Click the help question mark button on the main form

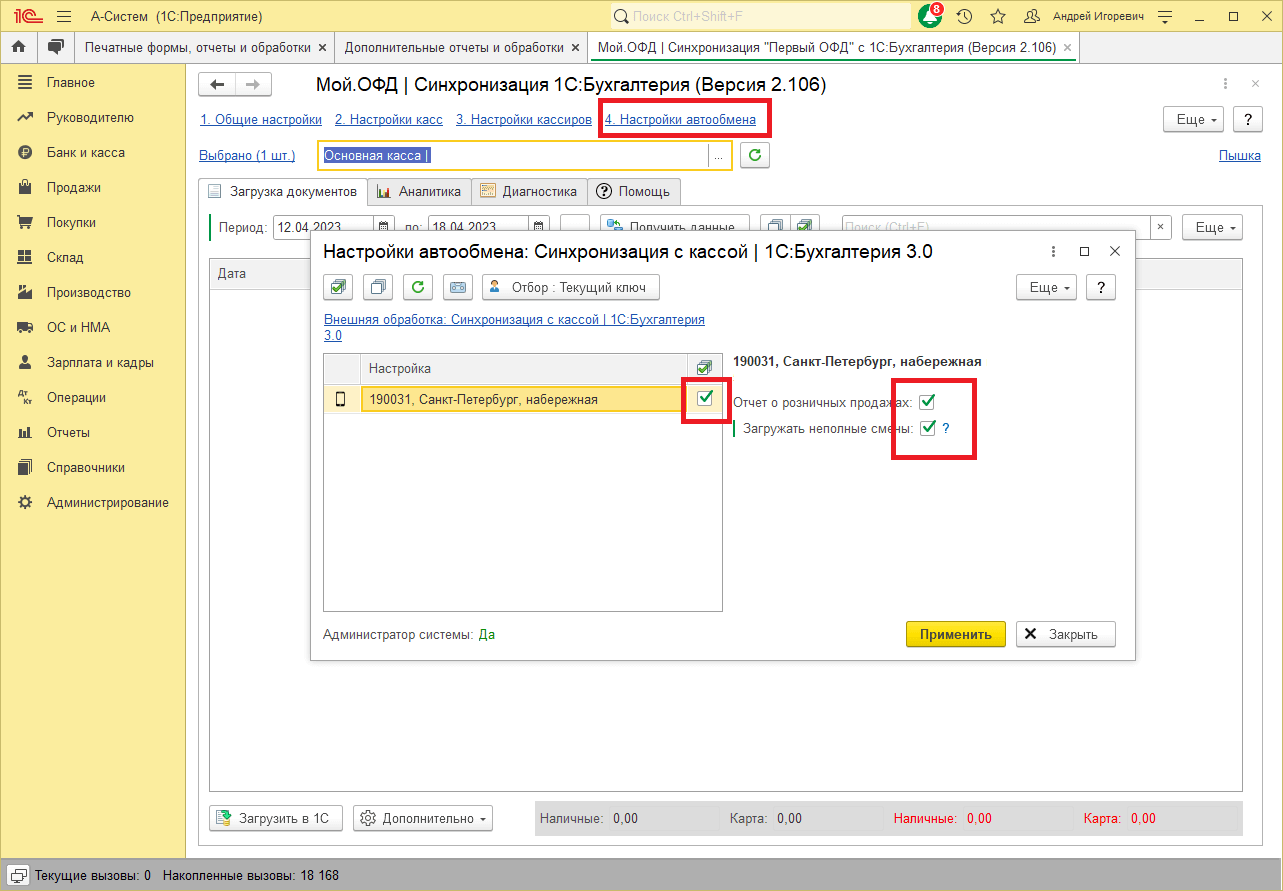point(1247,119)
